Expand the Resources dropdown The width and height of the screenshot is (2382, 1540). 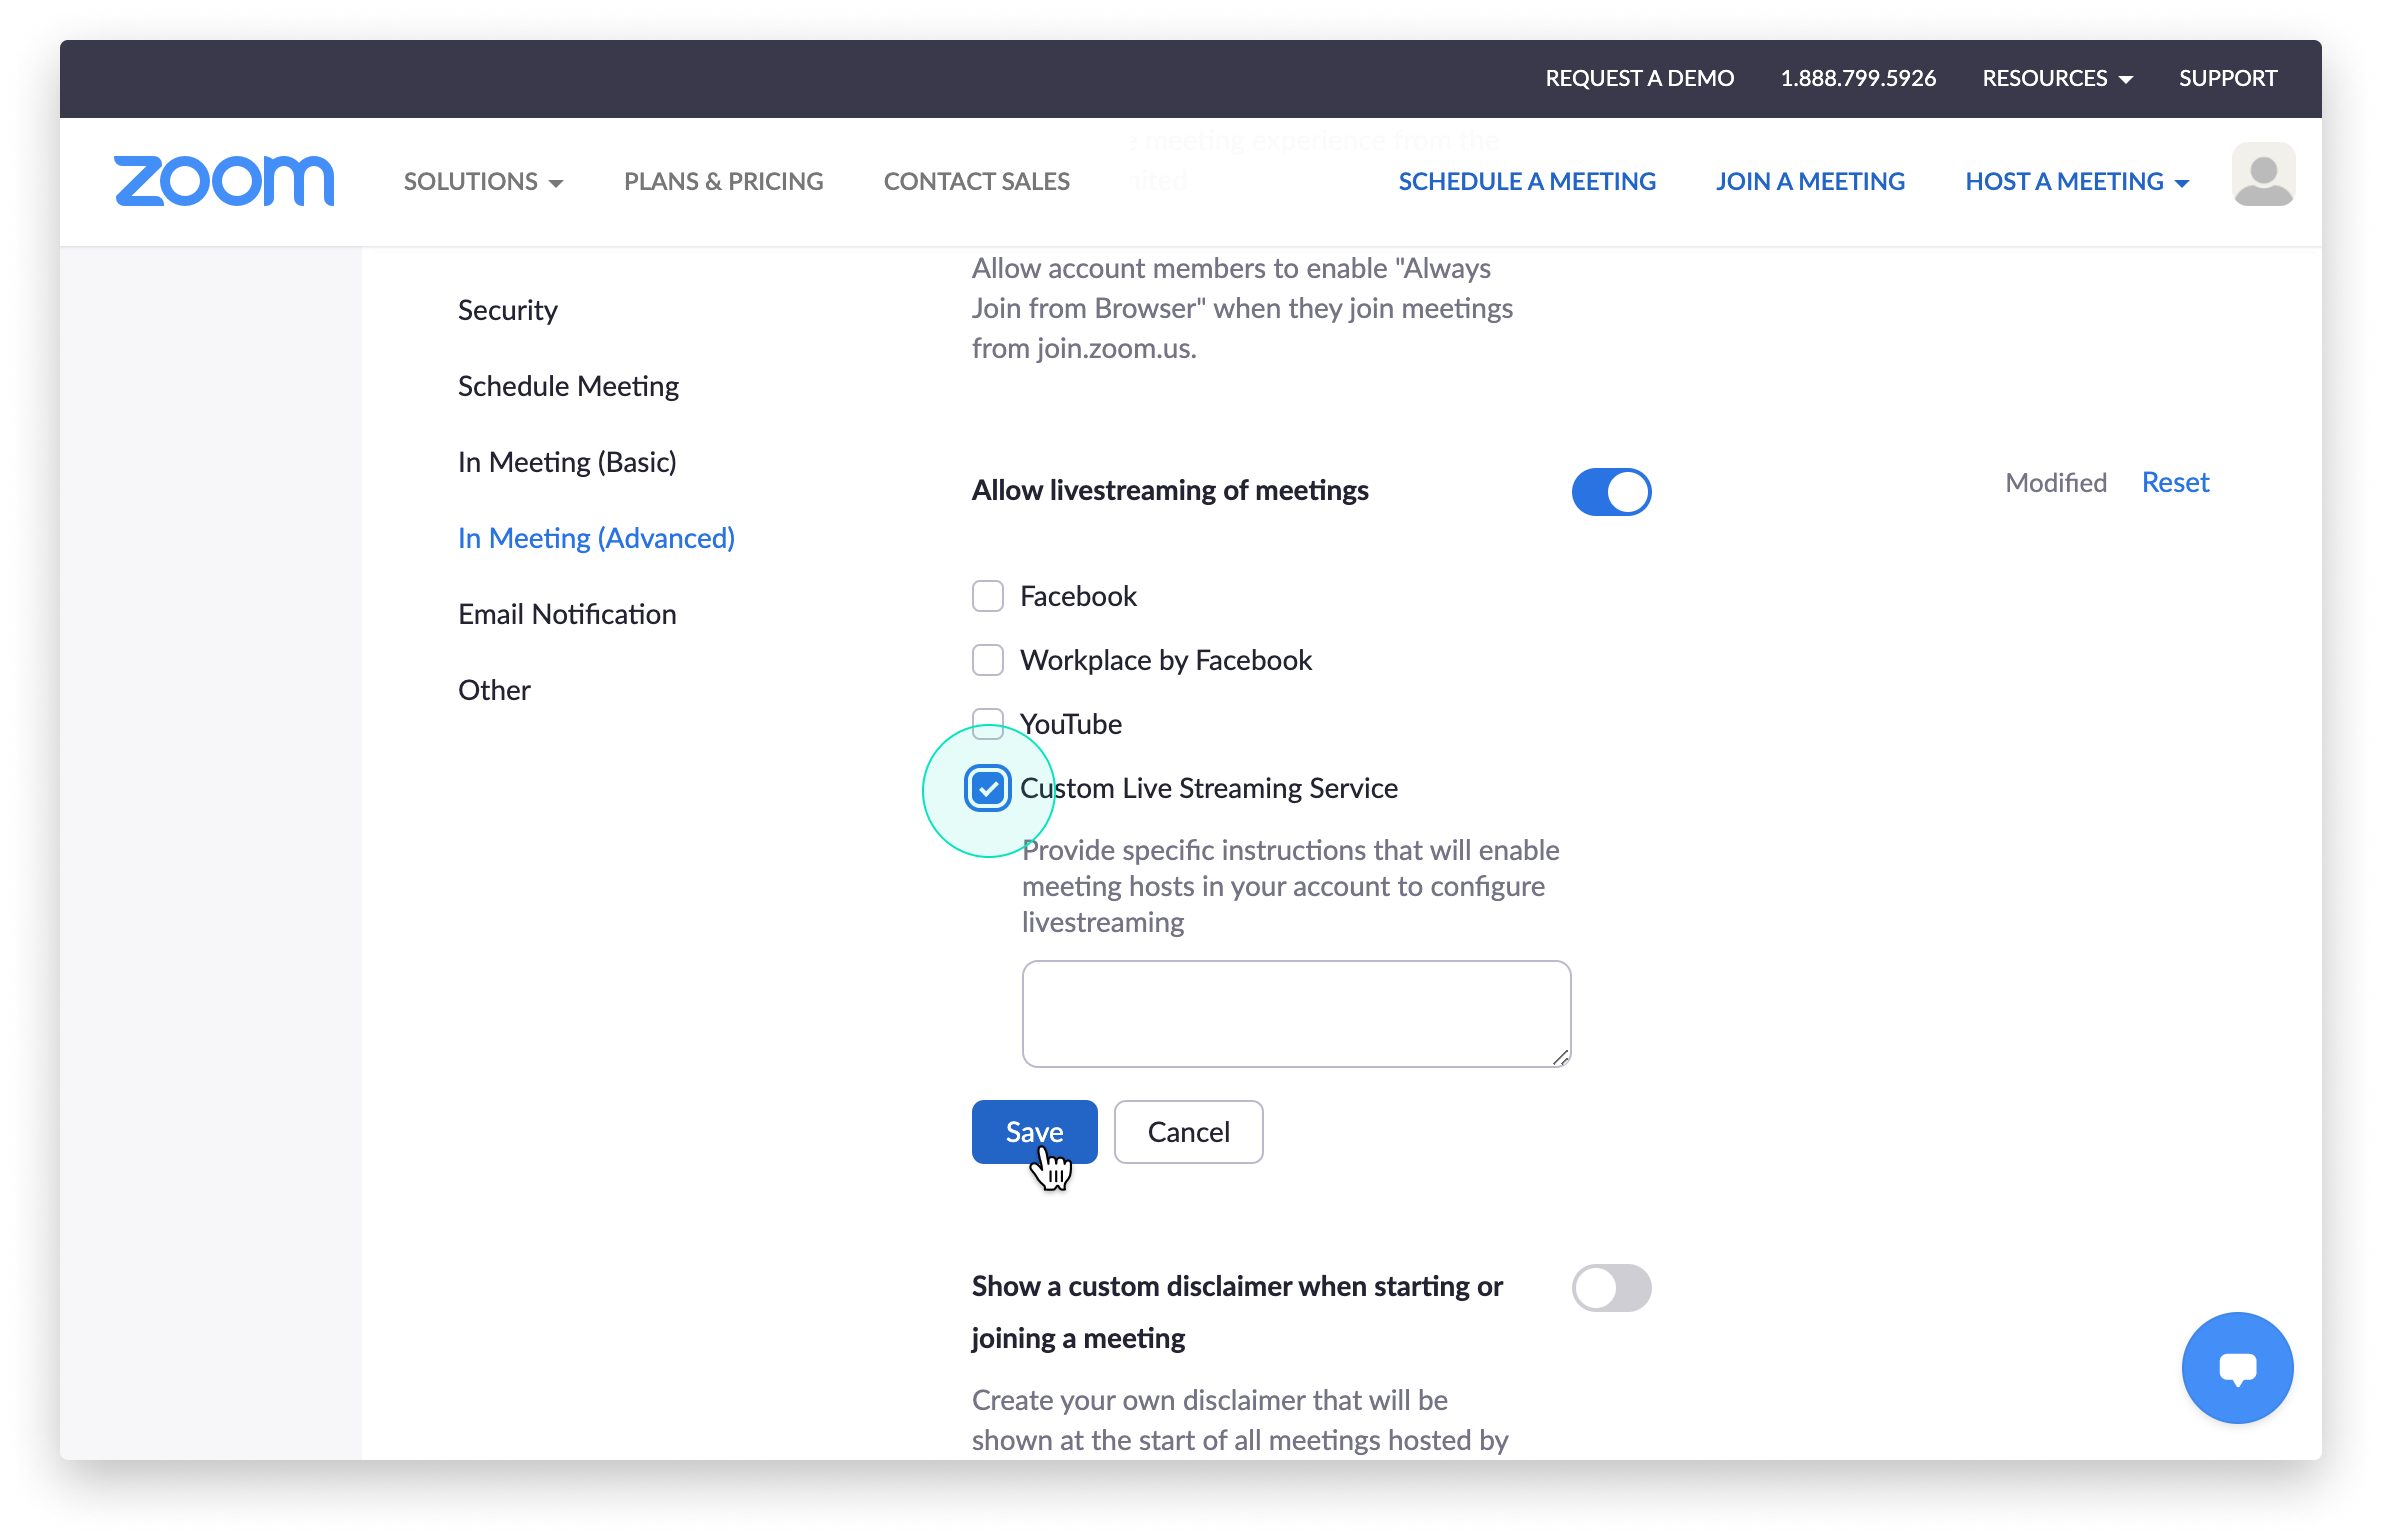[2057, 78]
